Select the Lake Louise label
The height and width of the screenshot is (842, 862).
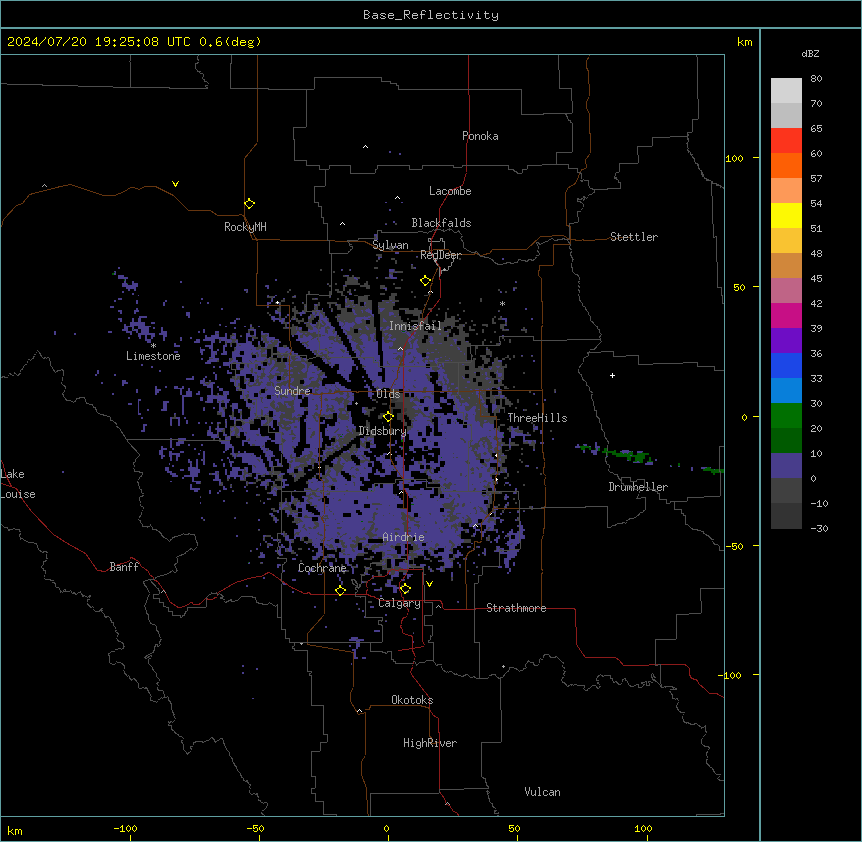(x=18, y=484)
